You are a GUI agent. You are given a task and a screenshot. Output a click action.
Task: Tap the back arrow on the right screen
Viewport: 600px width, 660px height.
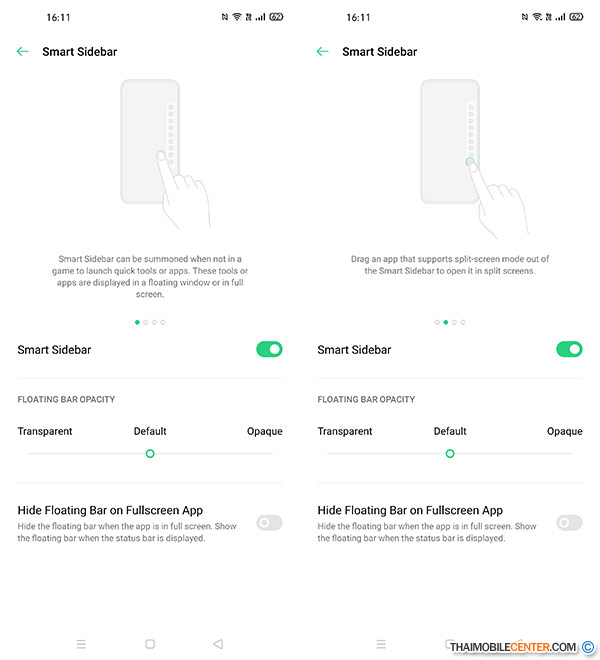pyautogui.click(x=323, y=51)
